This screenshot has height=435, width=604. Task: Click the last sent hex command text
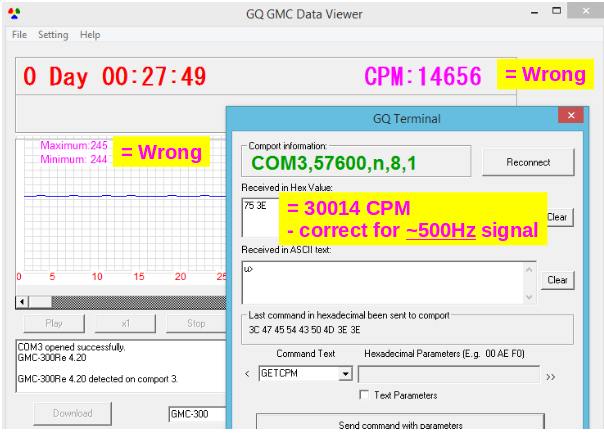coord(304,330)
